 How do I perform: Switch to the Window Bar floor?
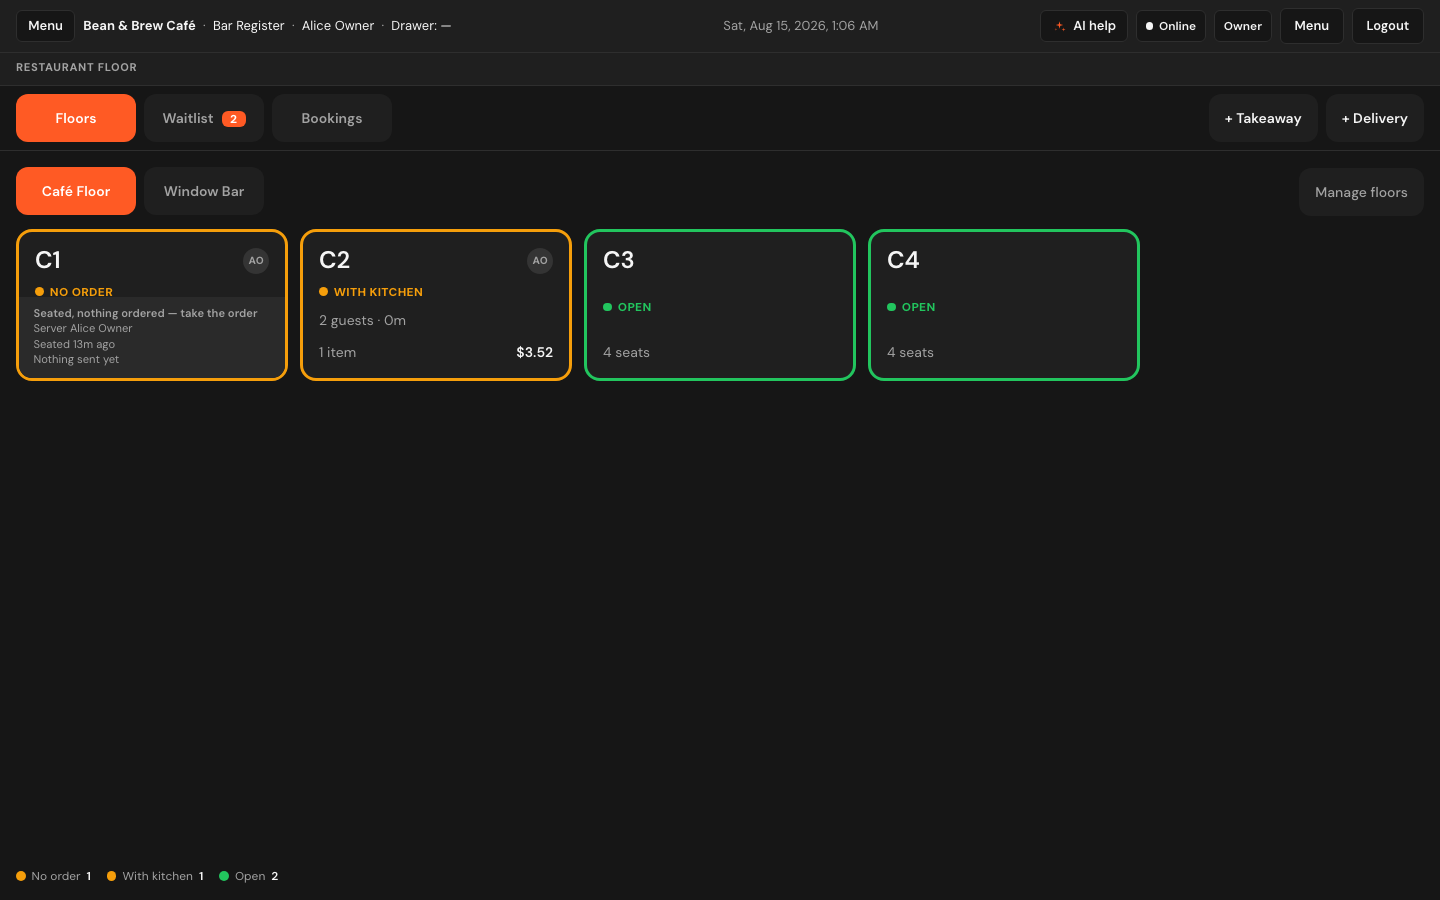tap(204, 191)
